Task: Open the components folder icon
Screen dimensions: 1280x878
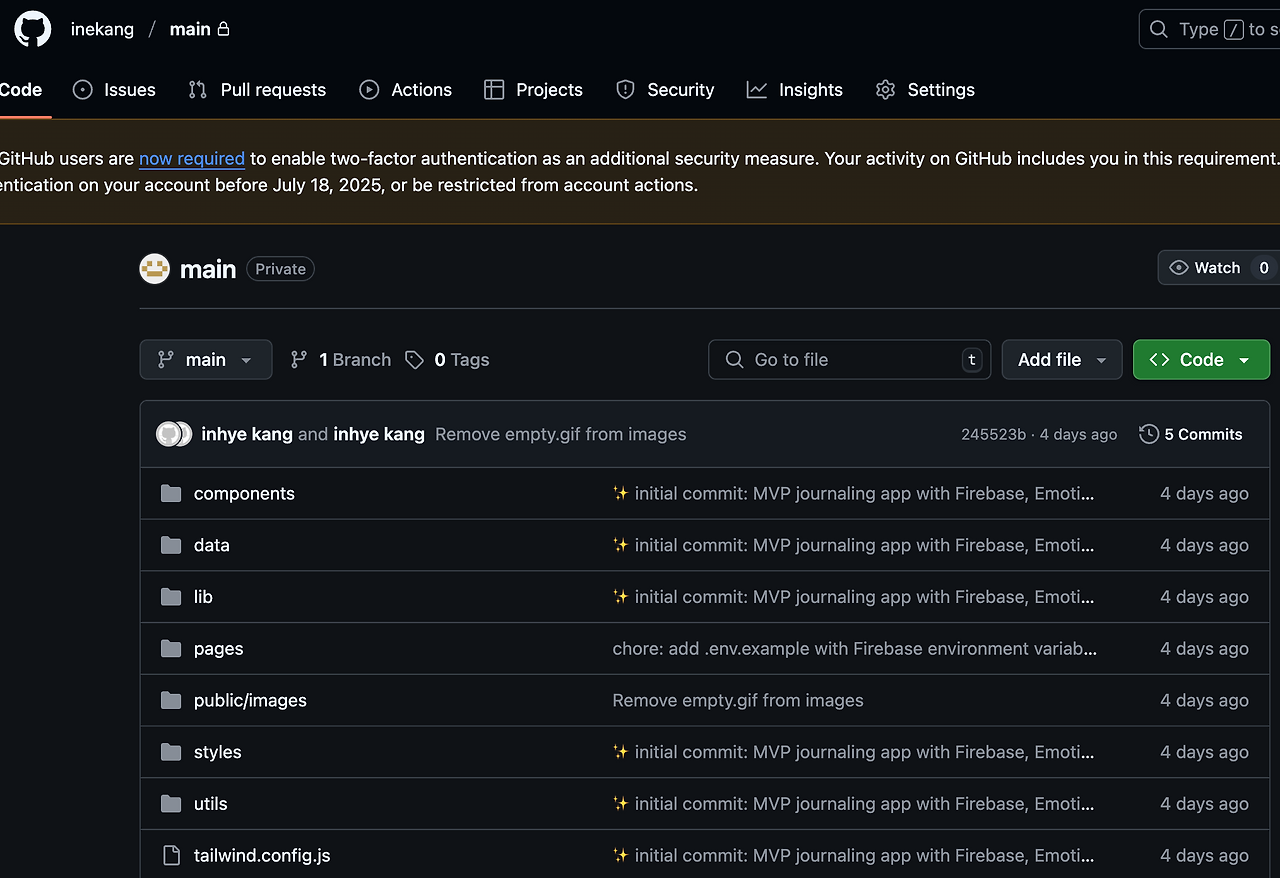Action: click(x=170, y=493)
